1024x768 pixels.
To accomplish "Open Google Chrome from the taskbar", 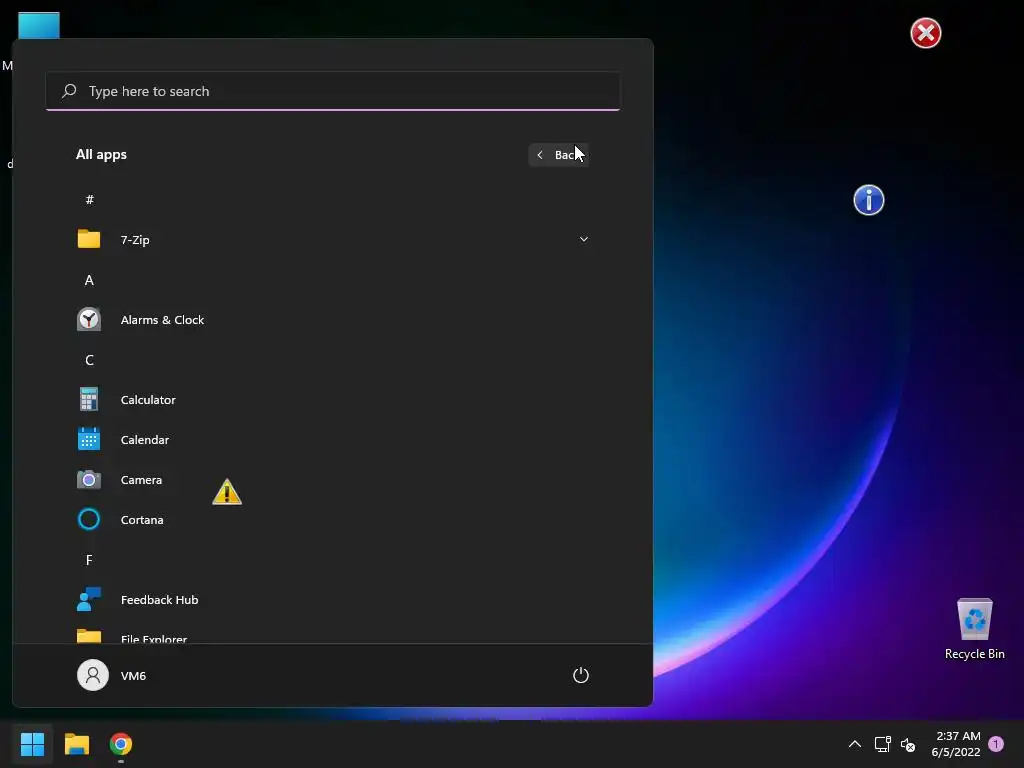I will (x=121, y=744).
